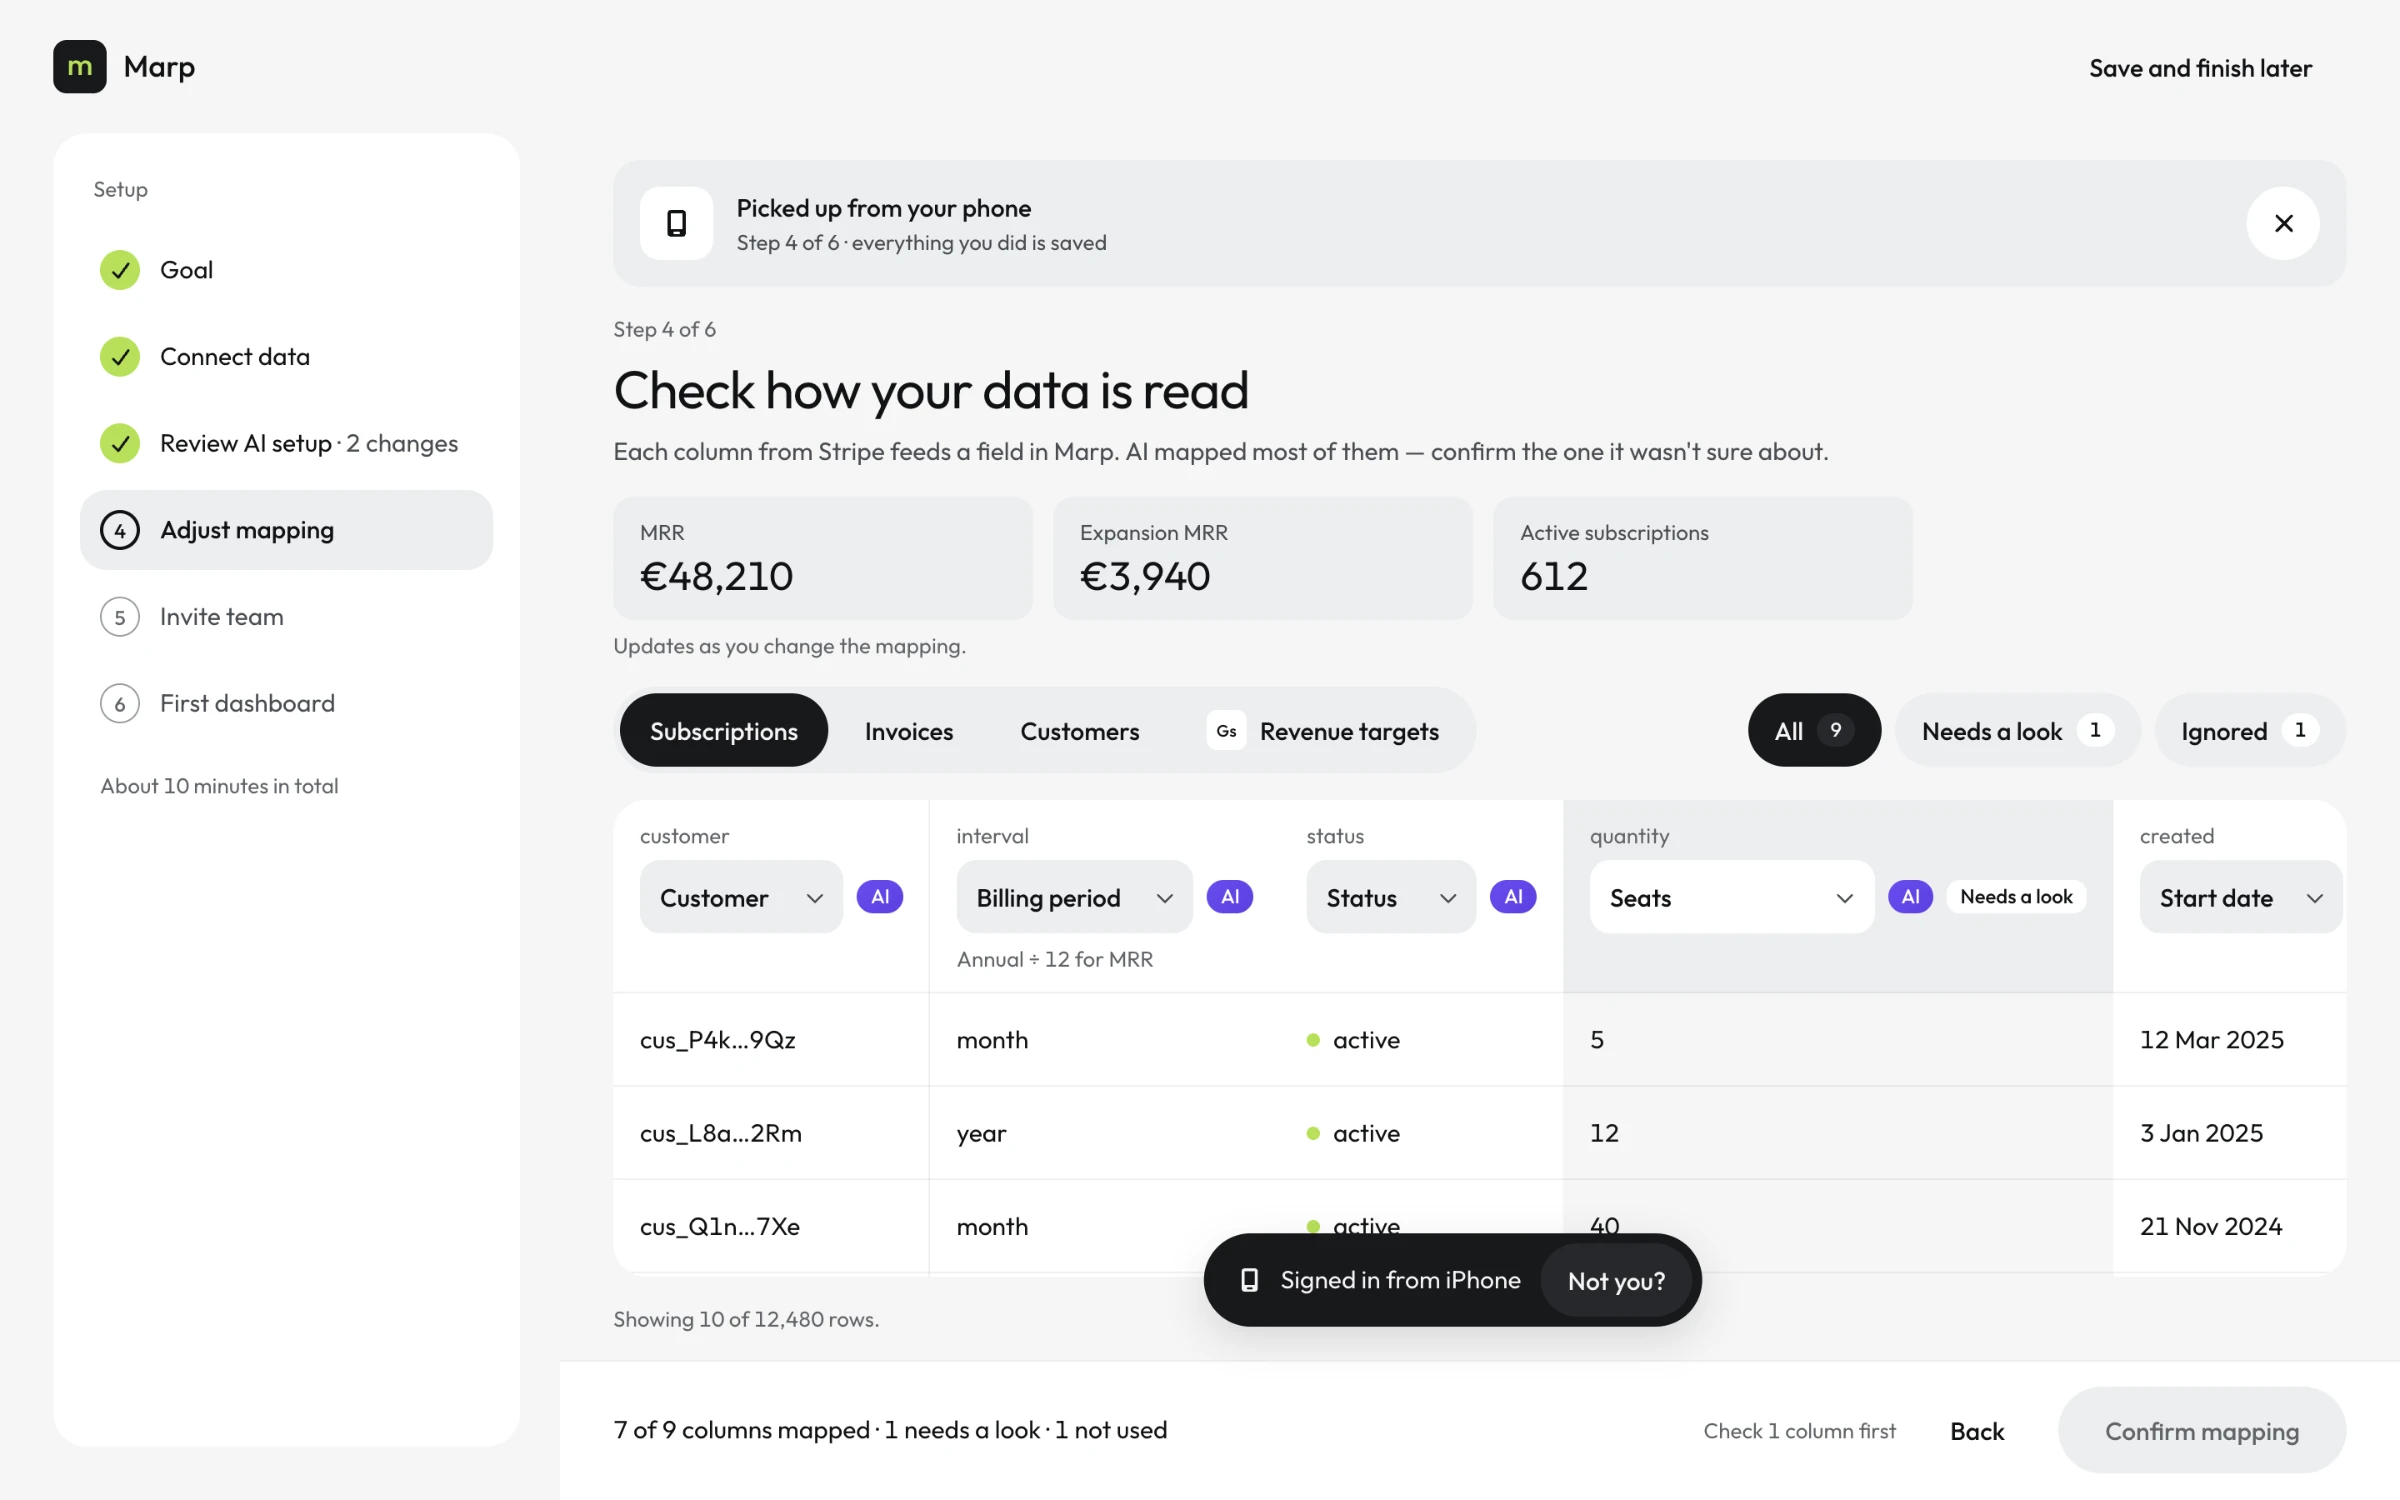Click the AI badge next to Customer dropdown

point(880,897)
